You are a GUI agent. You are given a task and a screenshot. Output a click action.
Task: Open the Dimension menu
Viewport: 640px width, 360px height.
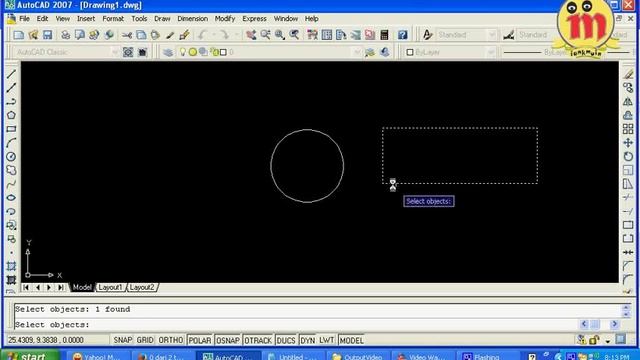[192, 19]
